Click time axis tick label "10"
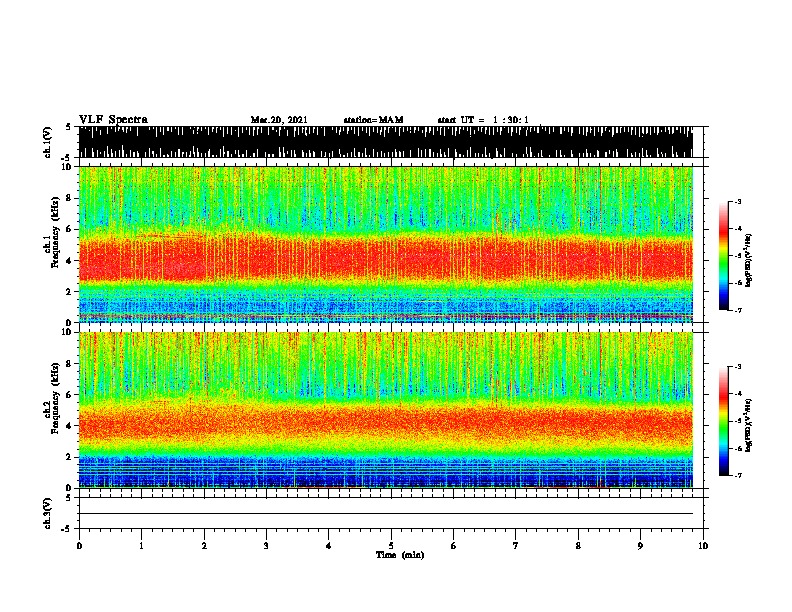This screenshot has width=792, height=612. pyautogui.click(x=703, y=545)
